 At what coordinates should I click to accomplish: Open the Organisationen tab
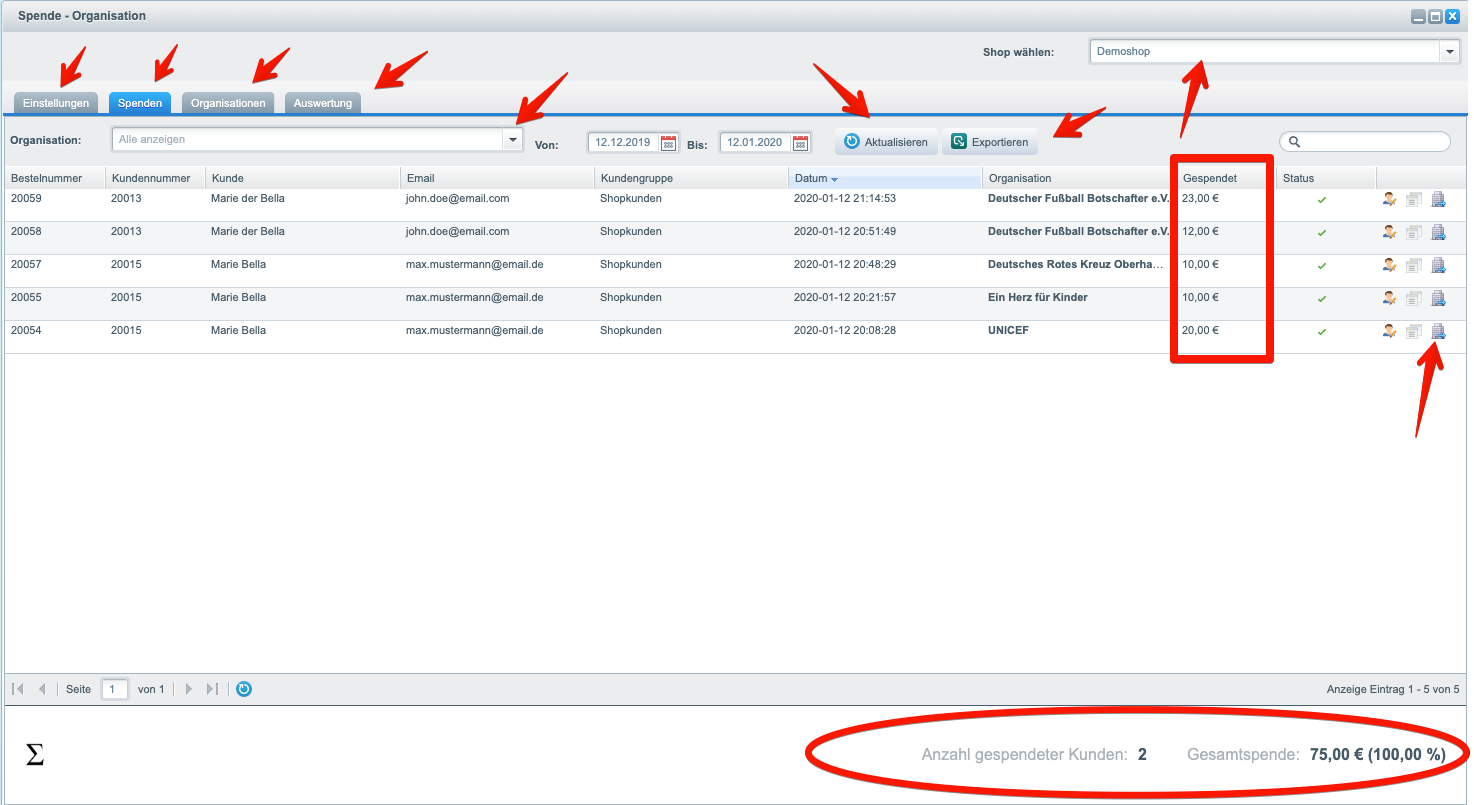[x=228, y=103]
